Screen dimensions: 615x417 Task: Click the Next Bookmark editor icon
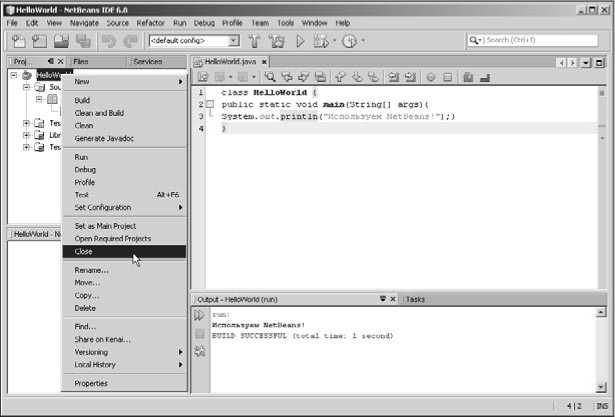tap(357, 77)
